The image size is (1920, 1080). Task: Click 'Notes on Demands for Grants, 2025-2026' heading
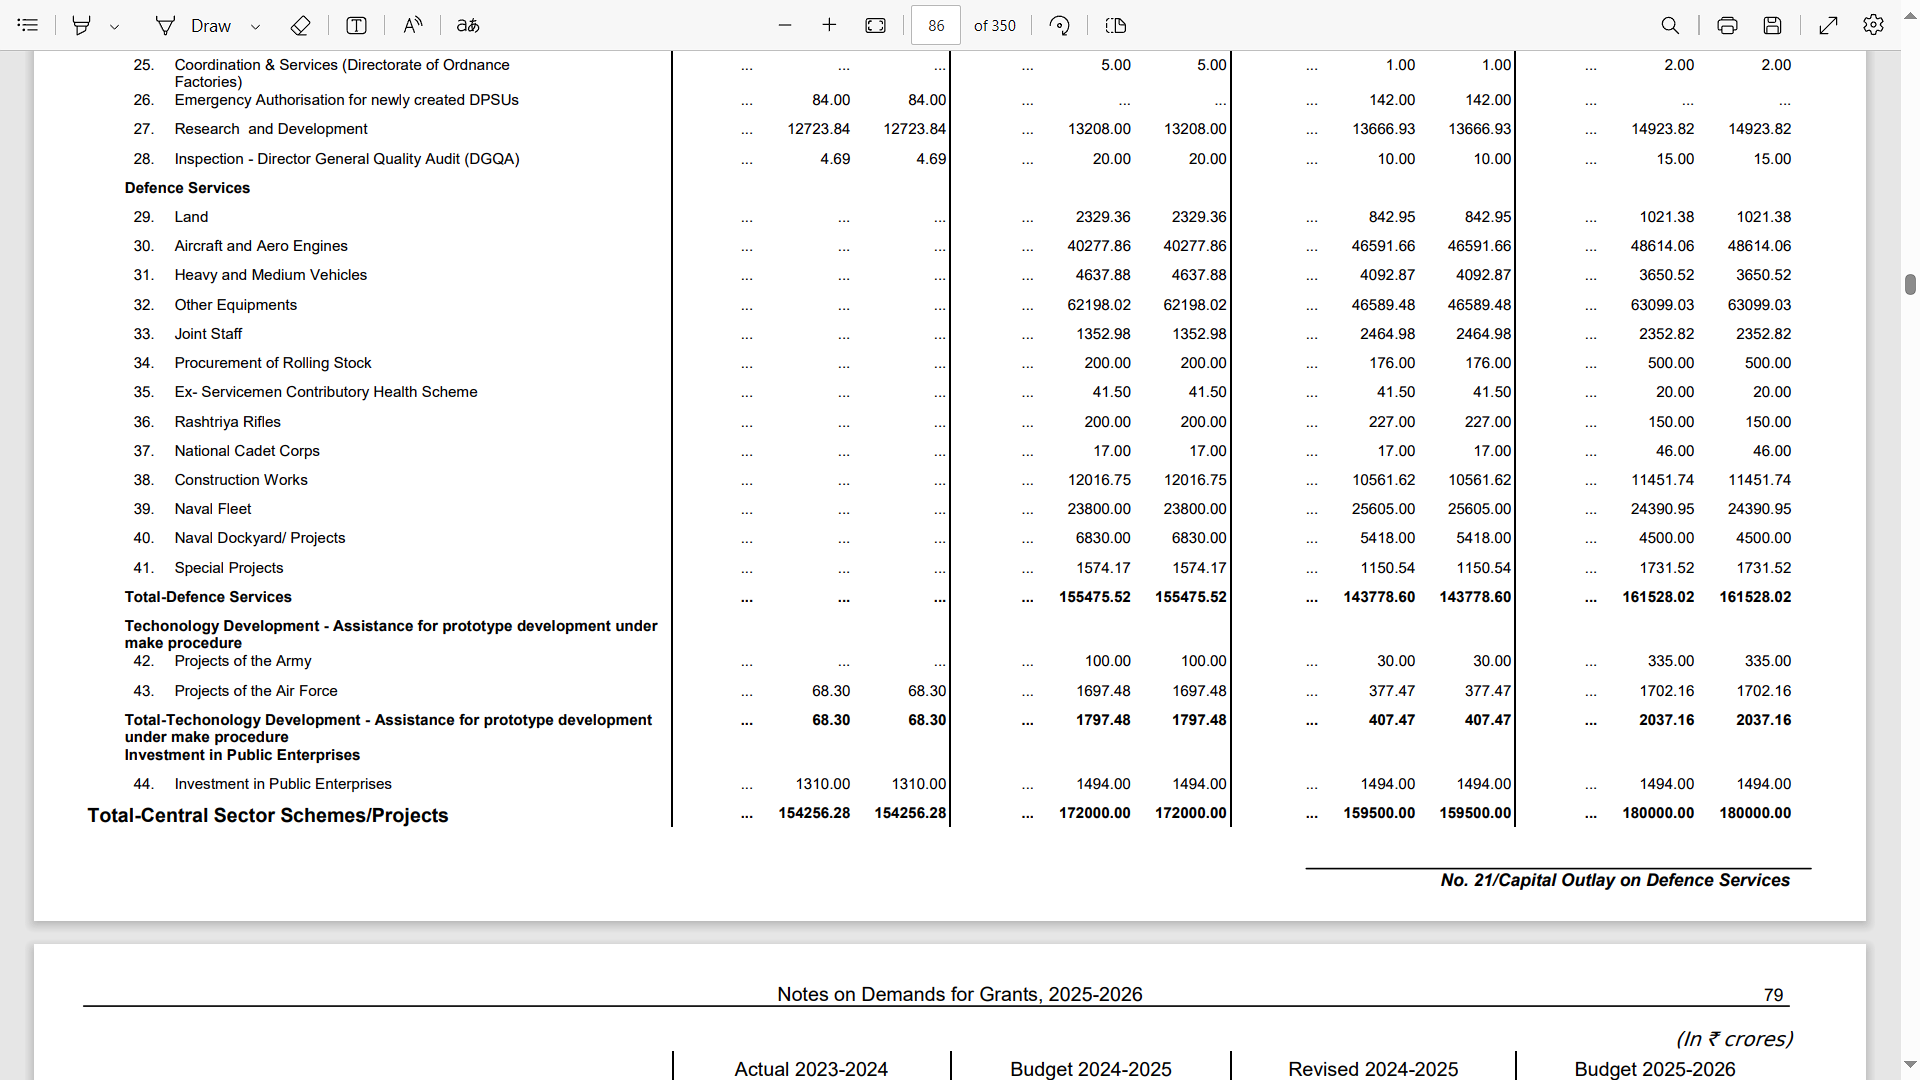(960, 994)
